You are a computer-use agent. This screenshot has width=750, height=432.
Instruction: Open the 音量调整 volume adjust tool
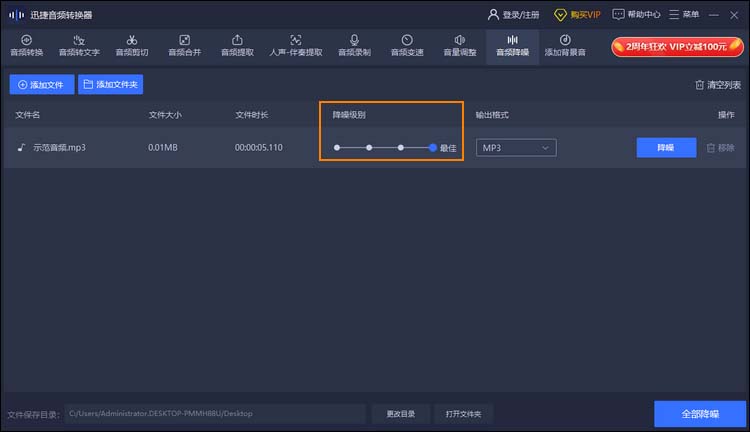point(460,46)
